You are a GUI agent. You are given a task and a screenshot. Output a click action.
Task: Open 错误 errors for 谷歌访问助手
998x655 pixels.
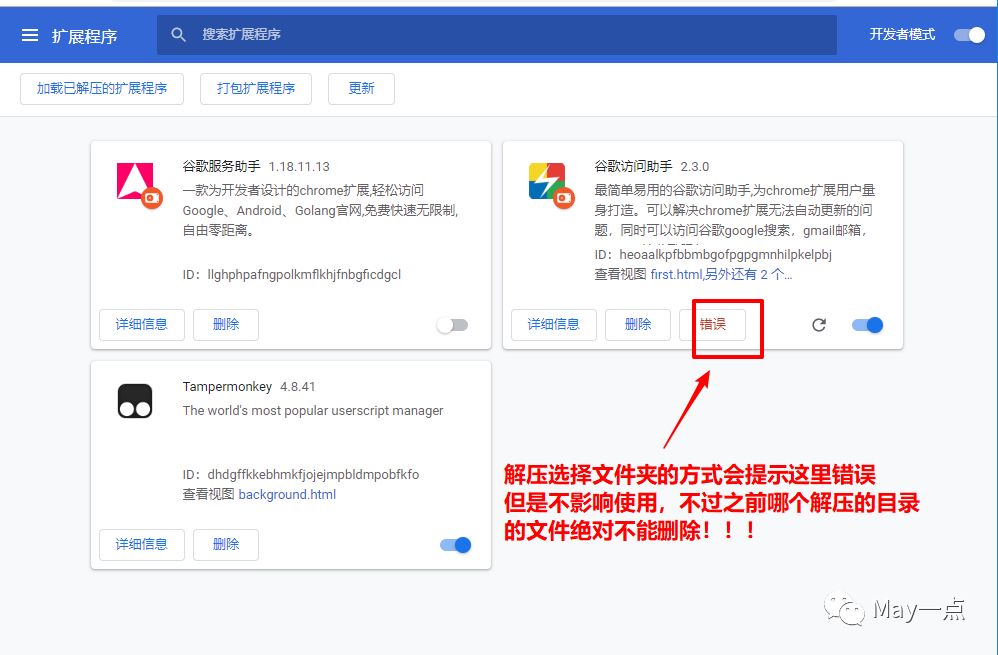(x=712, y=325)
